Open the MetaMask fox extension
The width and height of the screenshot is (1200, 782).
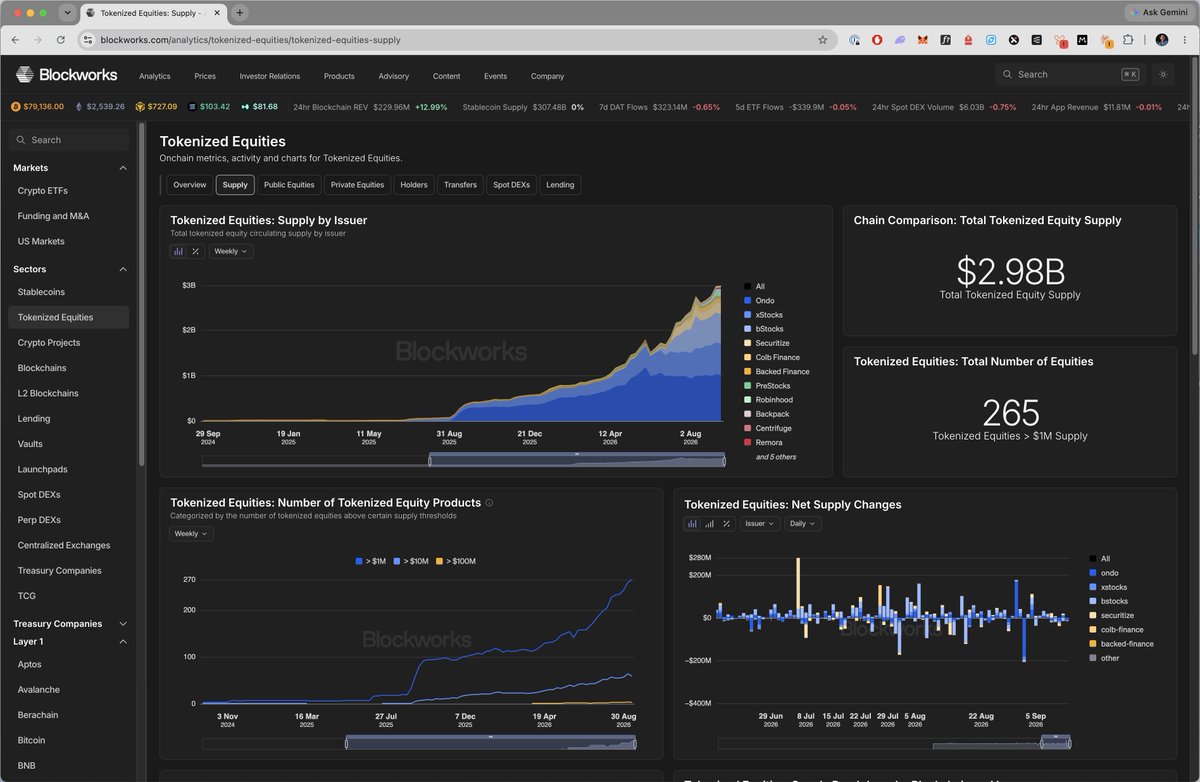tap(923, 40)
